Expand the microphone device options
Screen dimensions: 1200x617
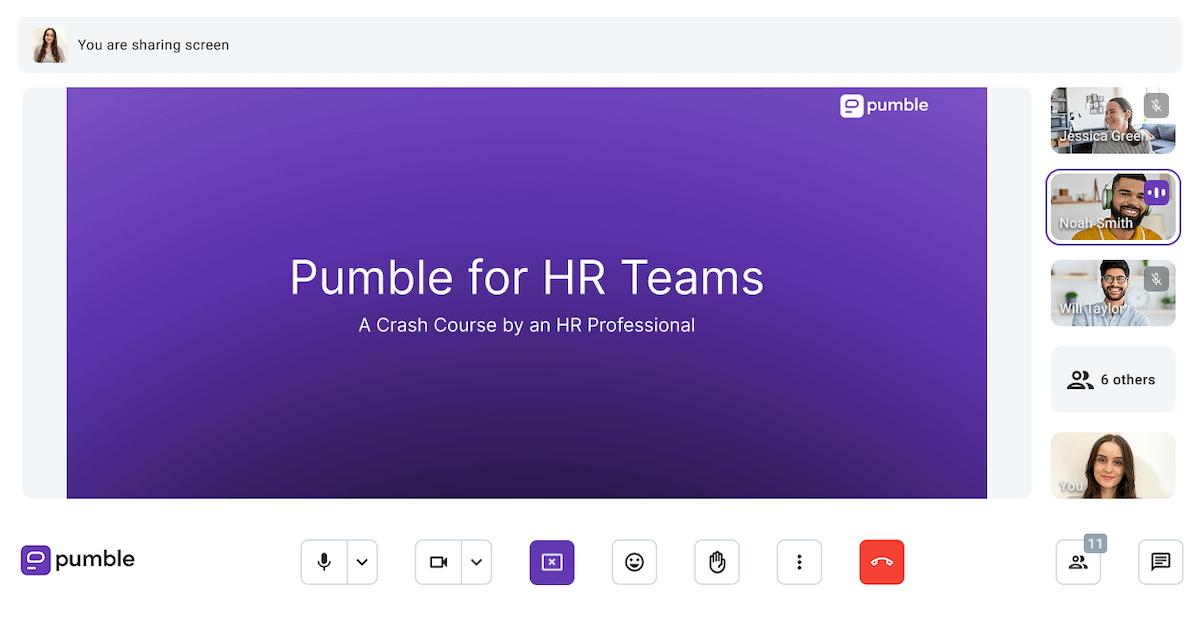point(361,562)
